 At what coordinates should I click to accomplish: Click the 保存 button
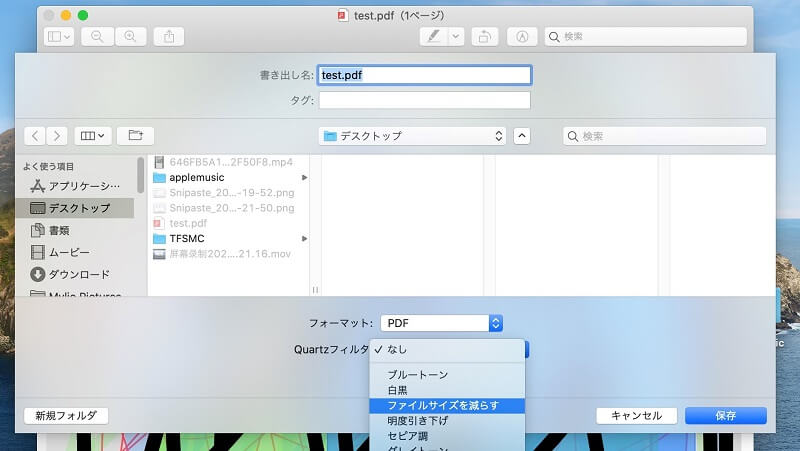[726, 416]
